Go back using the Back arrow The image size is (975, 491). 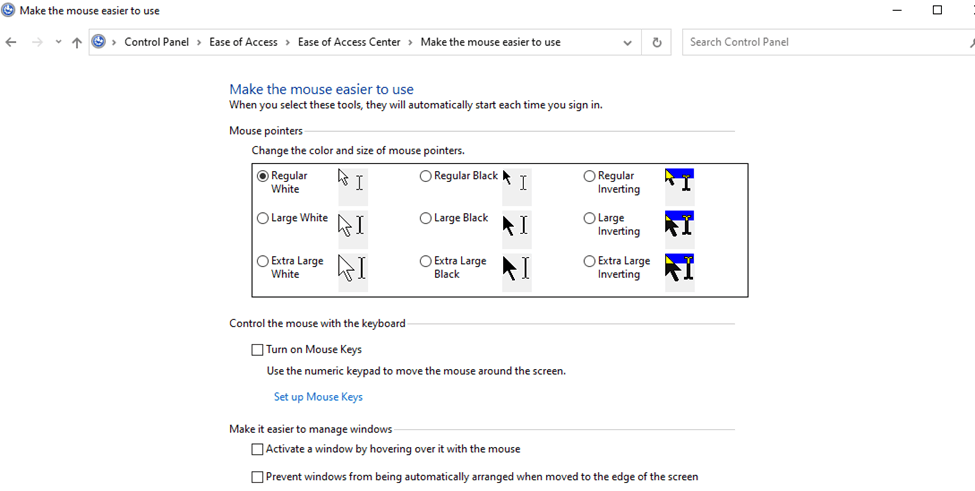point(11,42)
